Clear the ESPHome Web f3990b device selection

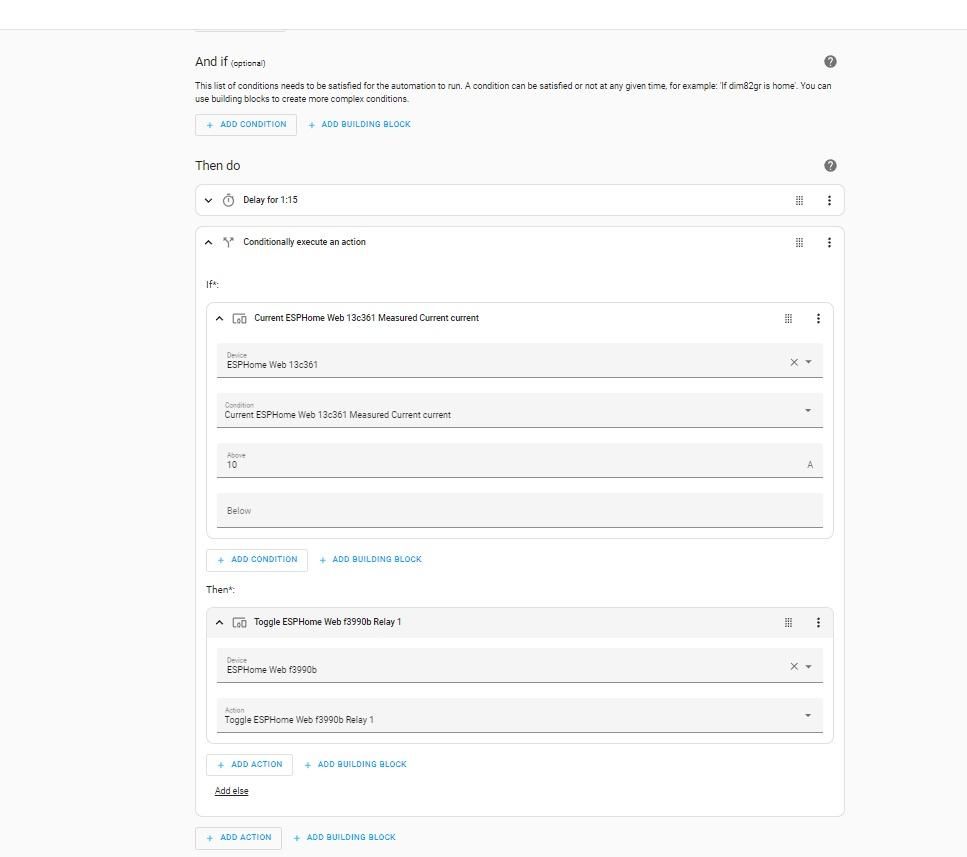[x=794, y=666]
